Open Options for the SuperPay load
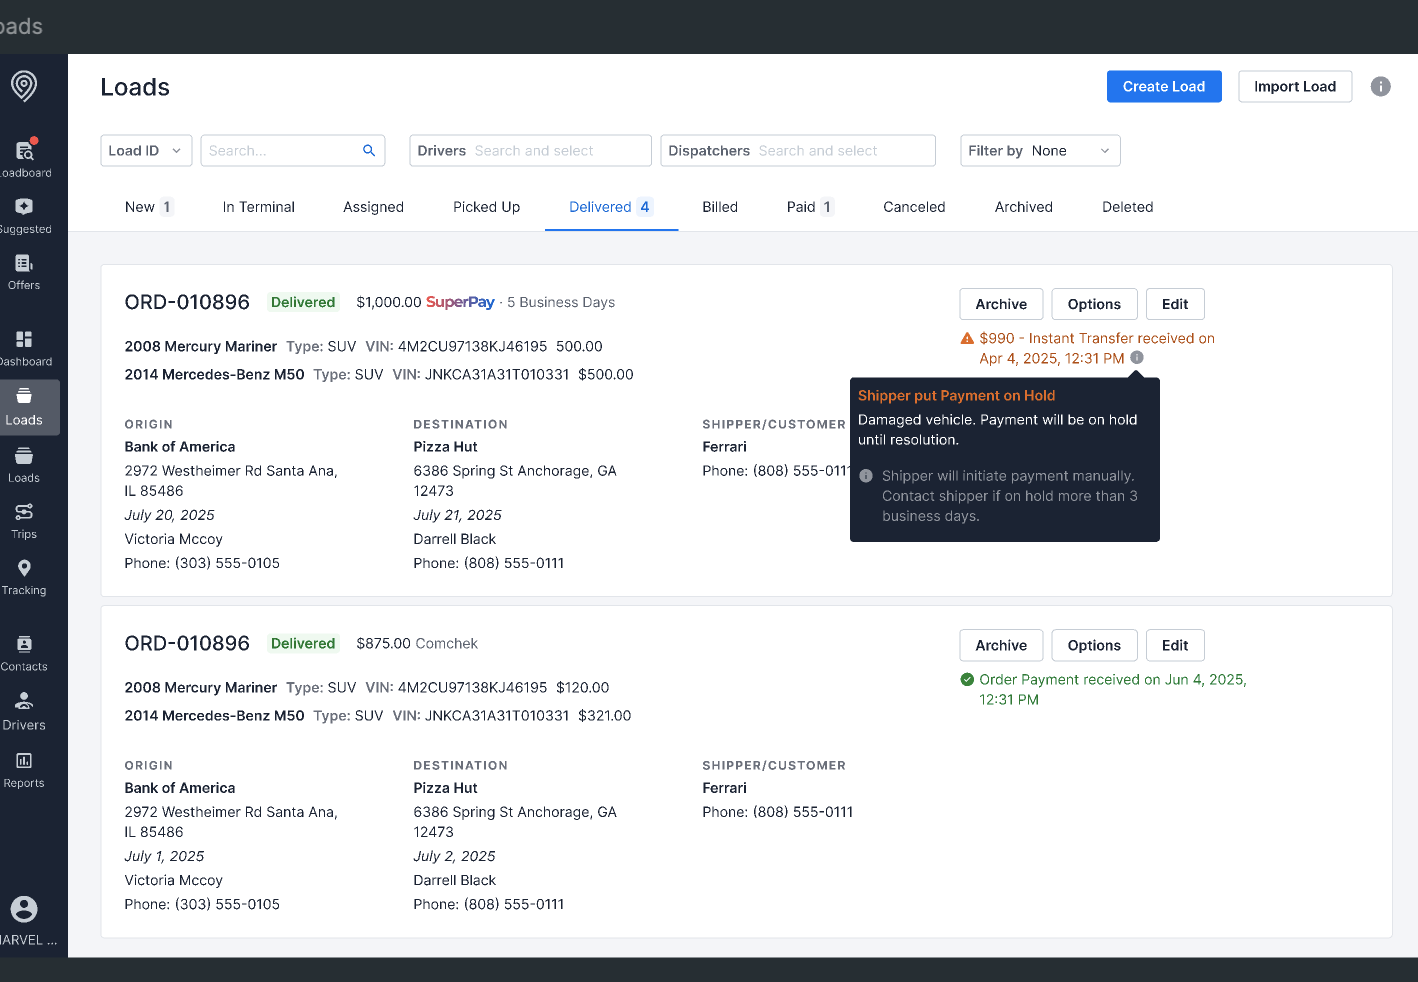 [1094, 304]
